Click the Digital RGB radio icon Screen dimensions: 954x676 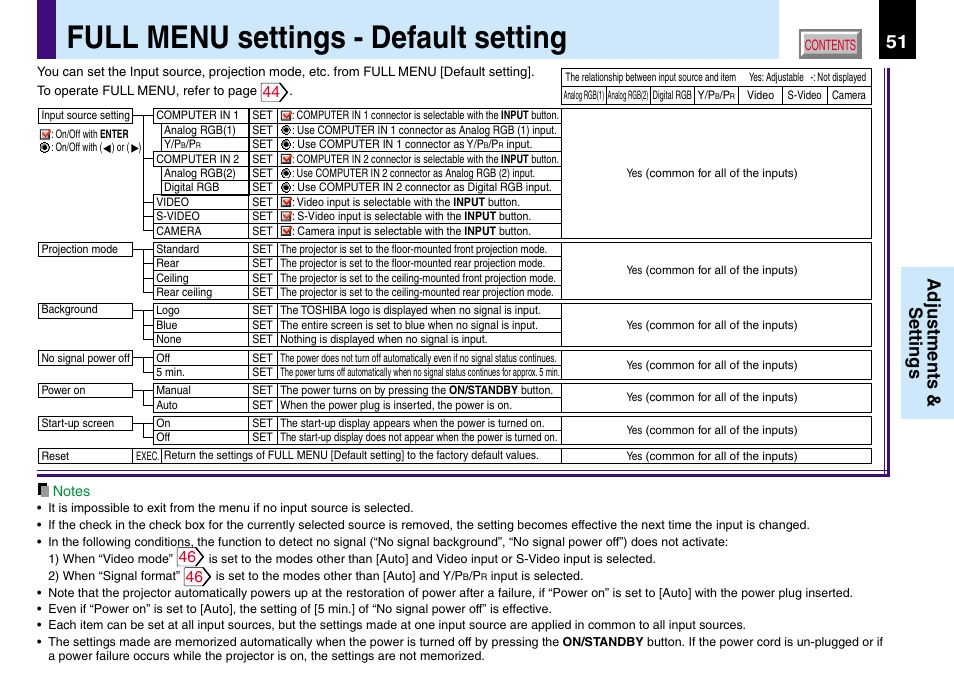[286, 188]
